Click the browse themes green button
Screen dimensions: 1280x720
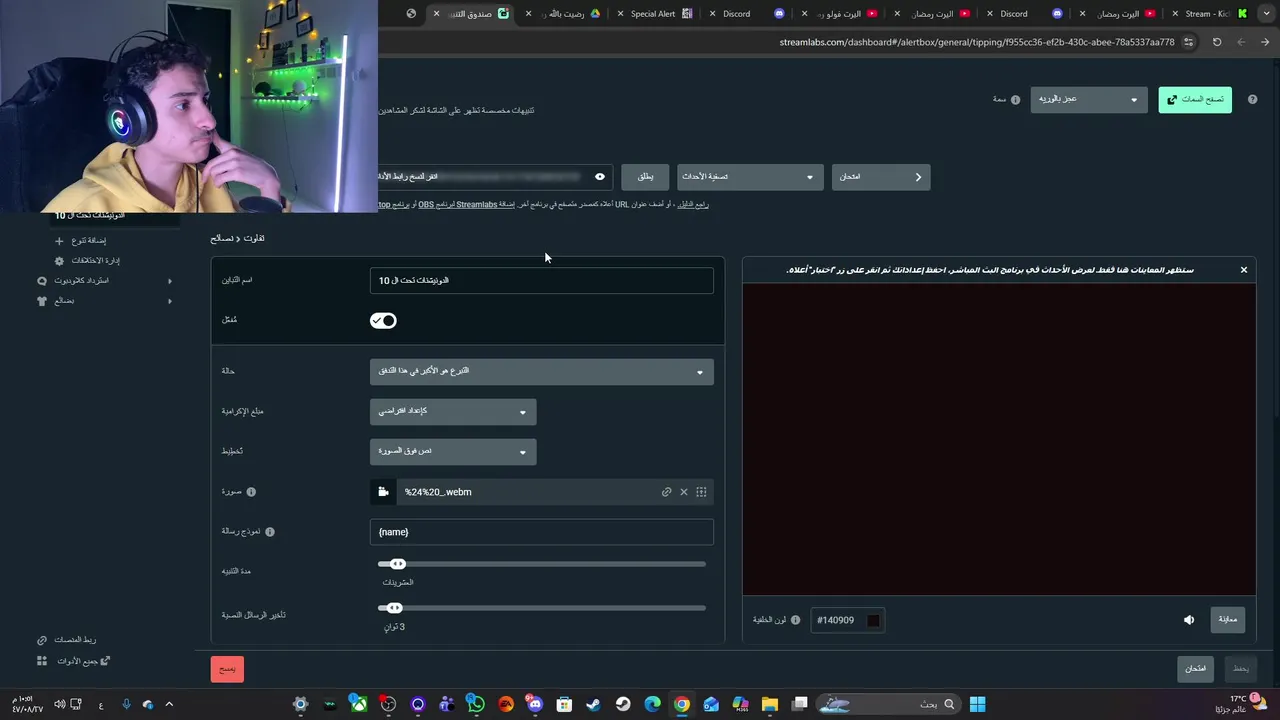point(1195,100)
